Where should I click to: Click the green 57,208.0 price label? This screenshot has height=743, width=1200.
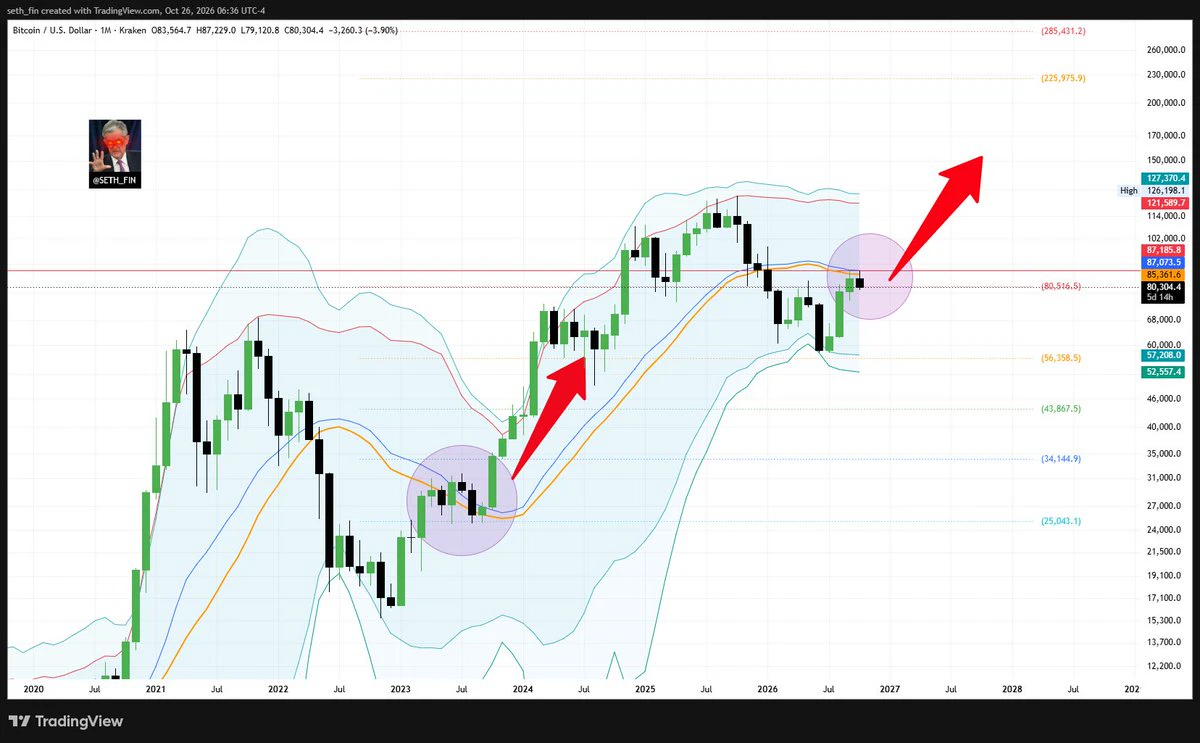click(x=1162, y=355)
